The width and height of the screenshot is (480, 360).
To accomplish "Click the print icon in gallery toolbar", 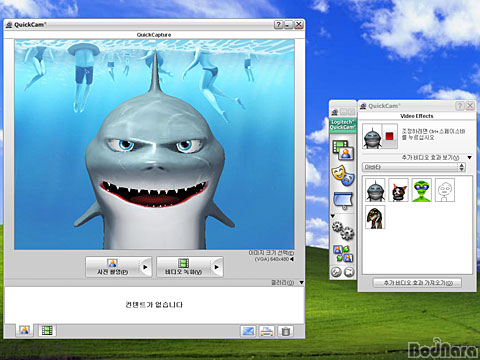I will coord(267,331).
